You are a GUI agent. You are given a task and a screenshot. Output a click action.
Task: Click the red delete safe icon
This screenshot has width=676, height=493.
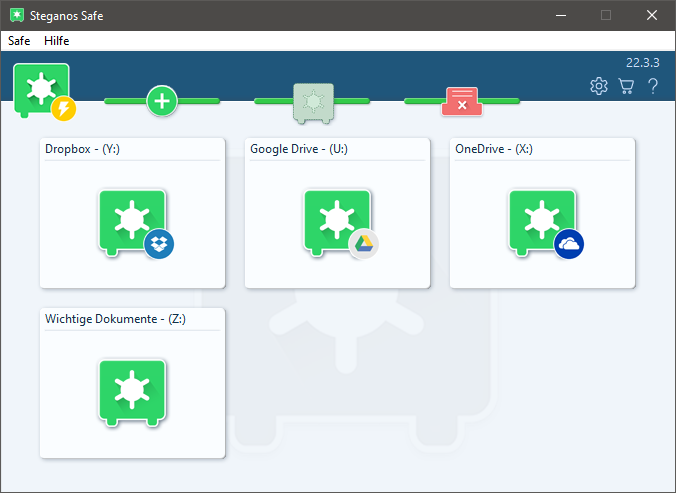pyautogui.click(x=462, y=101)
